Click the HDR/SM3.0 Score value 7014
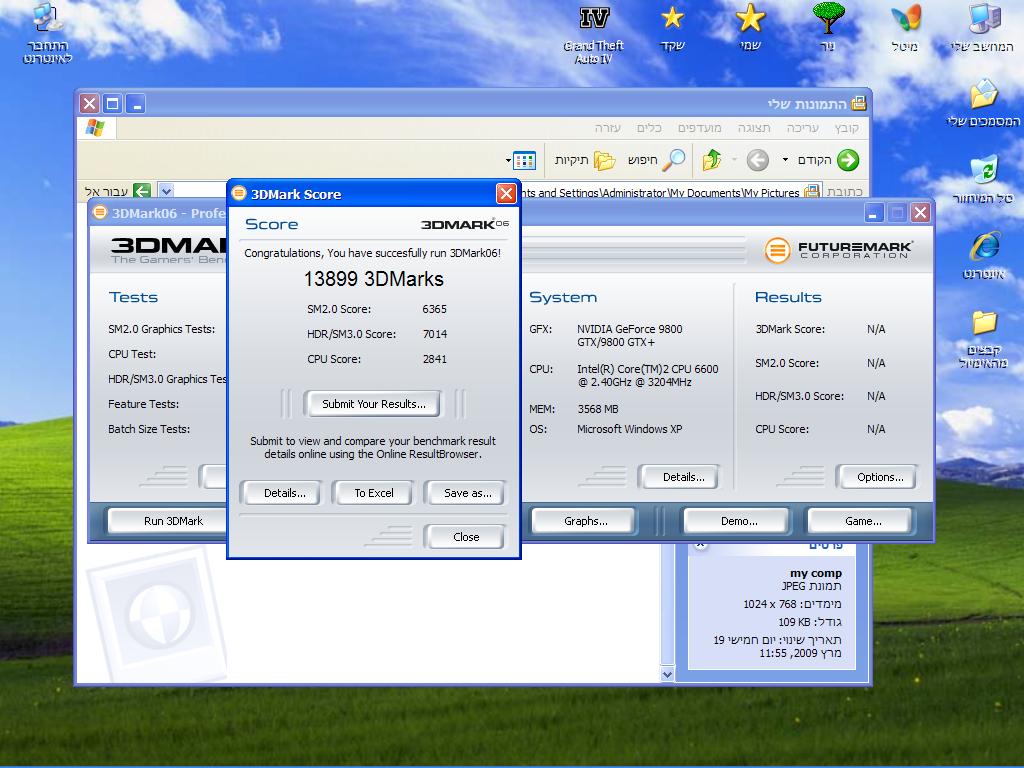1024x768 pixels. pyautogui.click(x=434, y=334)
